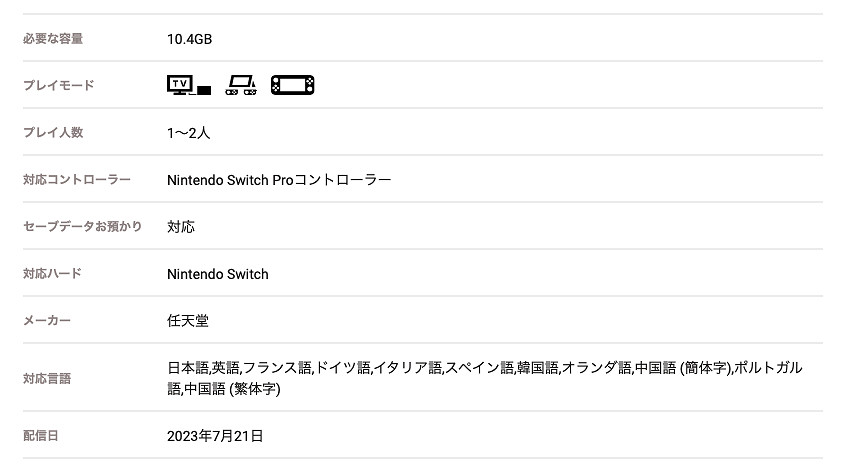This screenshot has width=844, height=464.
Task: Click the handheld mode play icon
Action: [292, 85]
